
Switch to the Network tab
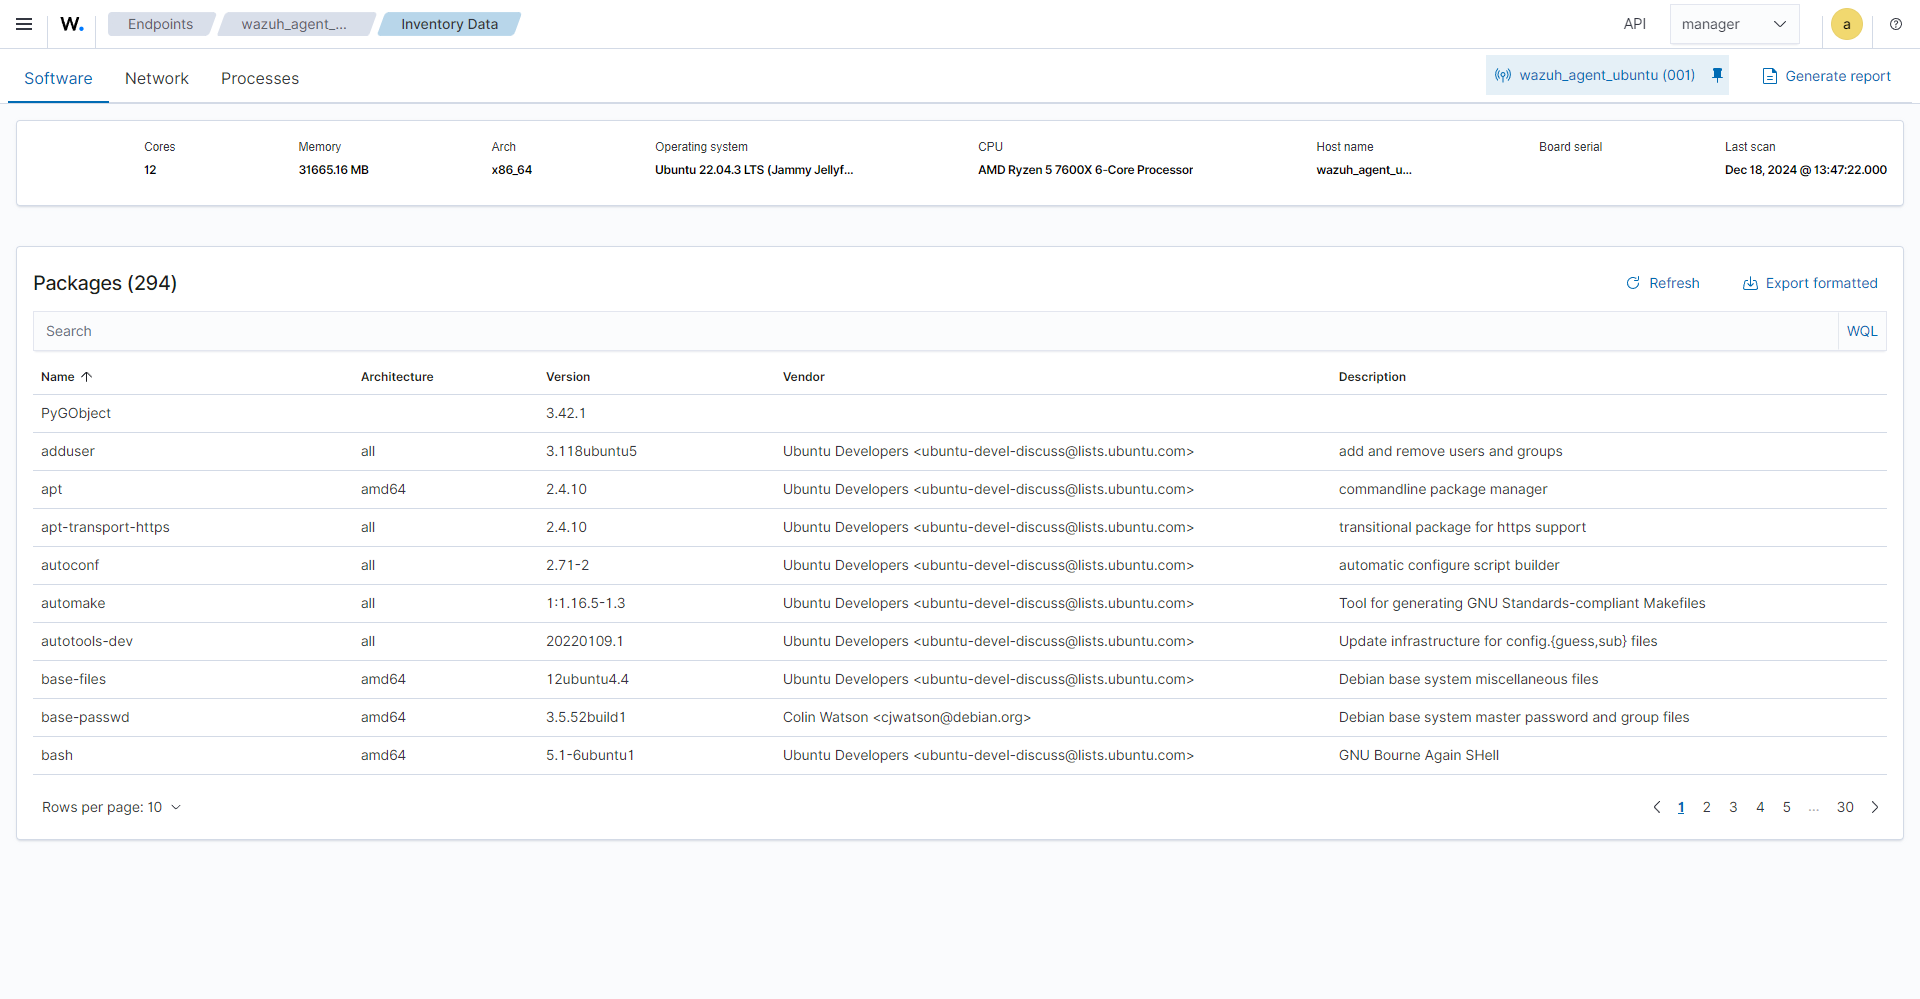[157, 78]
